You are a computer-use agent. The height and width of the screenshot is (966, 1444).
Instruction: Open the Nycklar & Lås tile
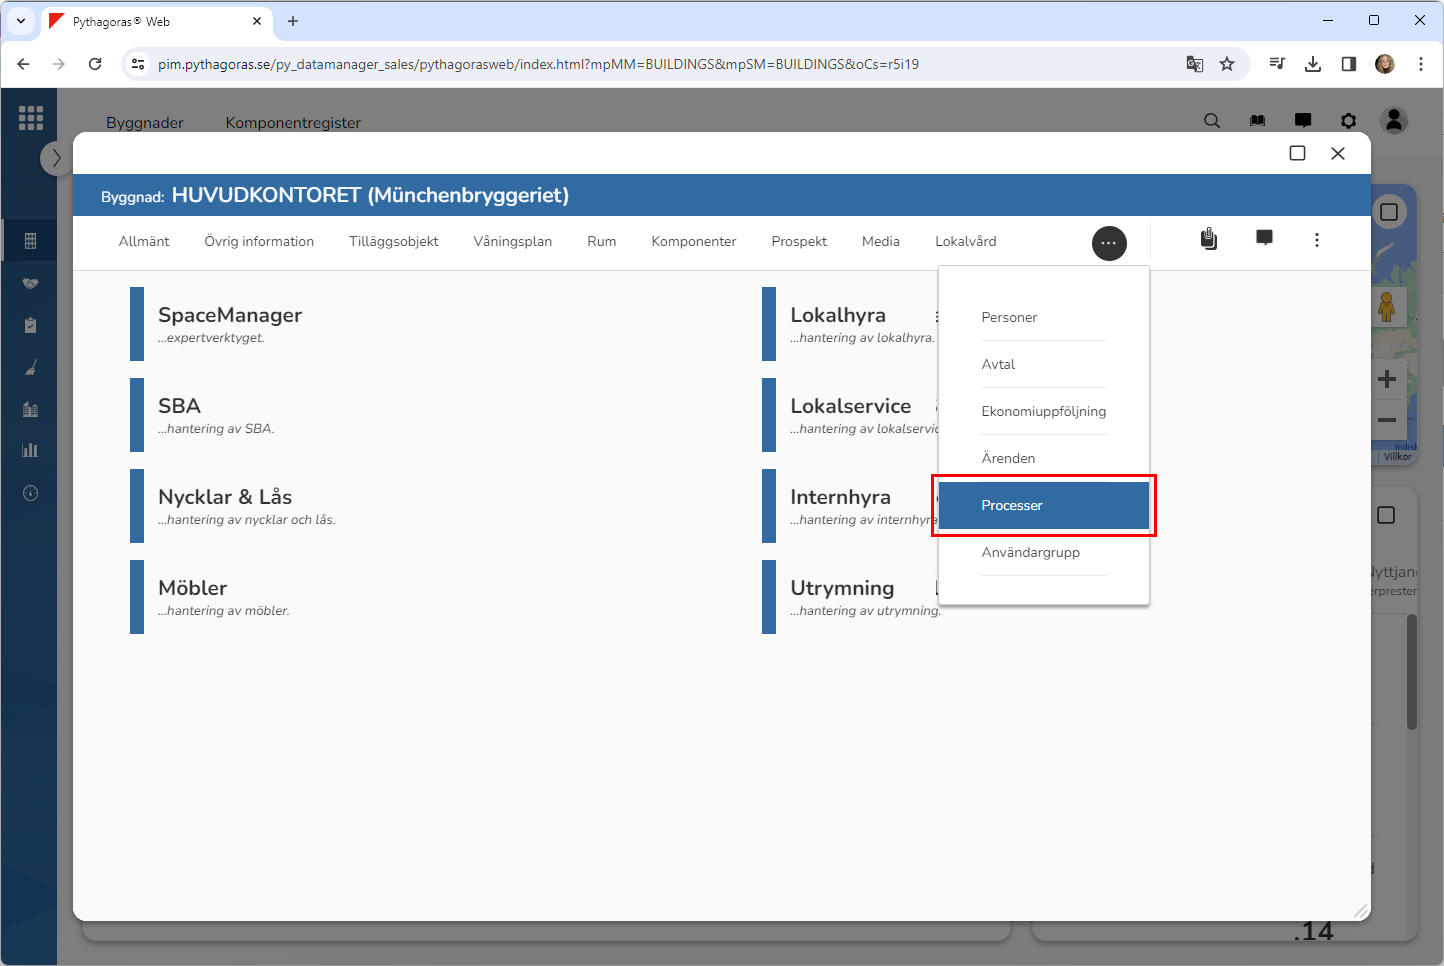[225, 506]
